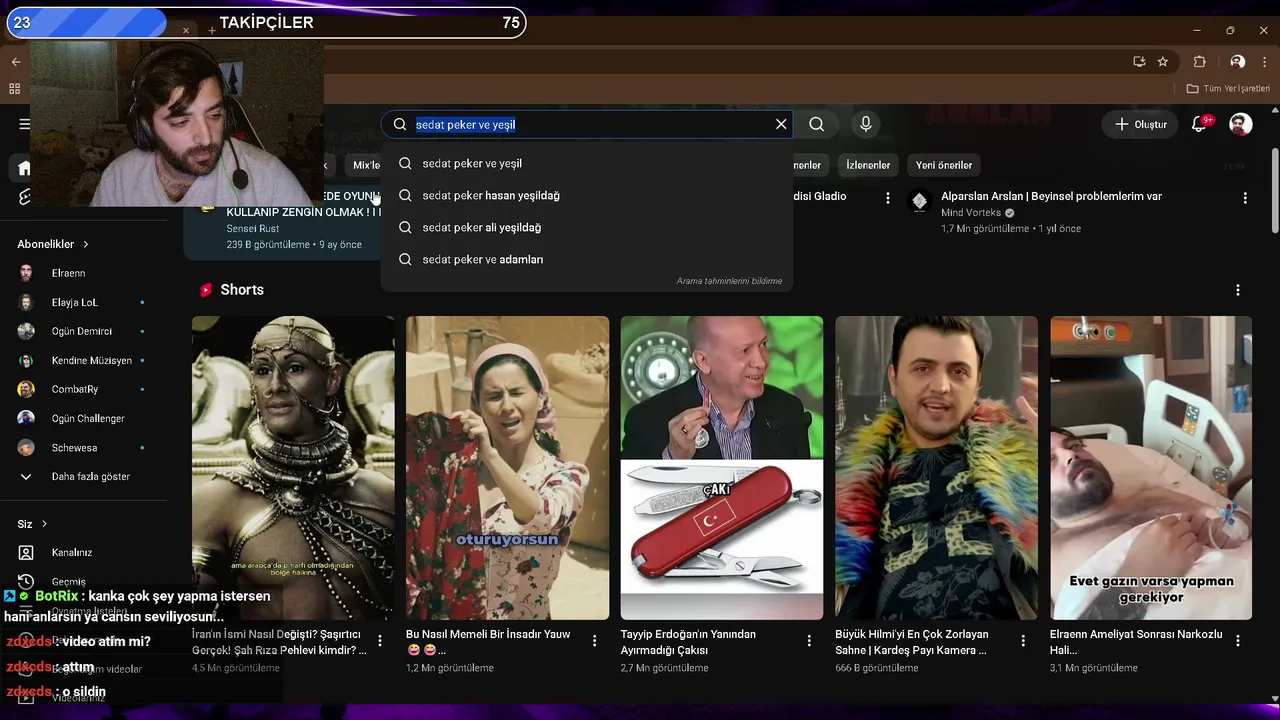The width and height of the screenshot is (1280, 720).
Task: Click the magnifier search button
Action: tap(817, 124)
